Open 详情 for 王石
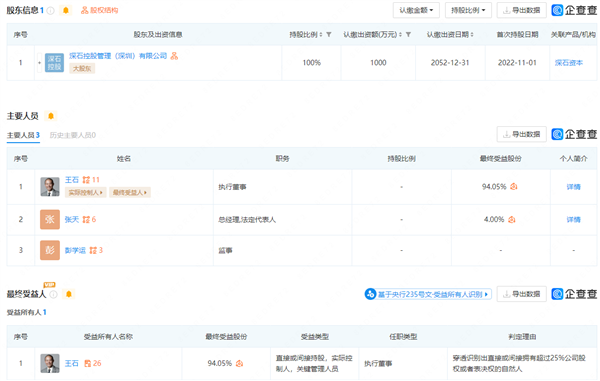This screenshot has width=600, height=381. coord(573,187)
